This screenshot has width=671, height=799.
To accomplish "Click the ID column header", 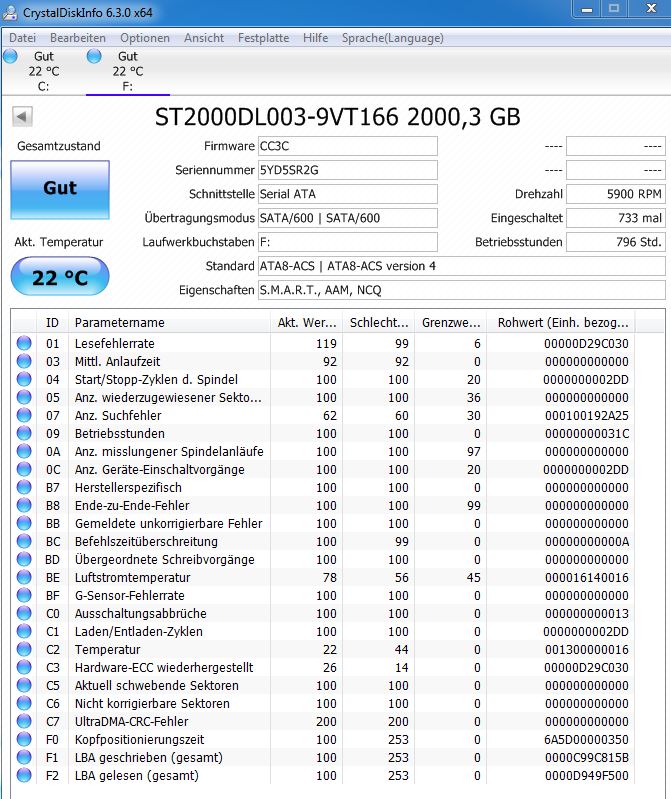I will 52,323.
